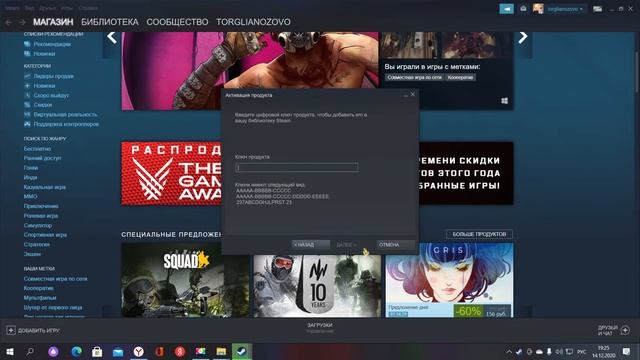Open Рекомендации in the sidebar
Screen dimensions: 640x360
pyautogui.click(x=52, y=44)
